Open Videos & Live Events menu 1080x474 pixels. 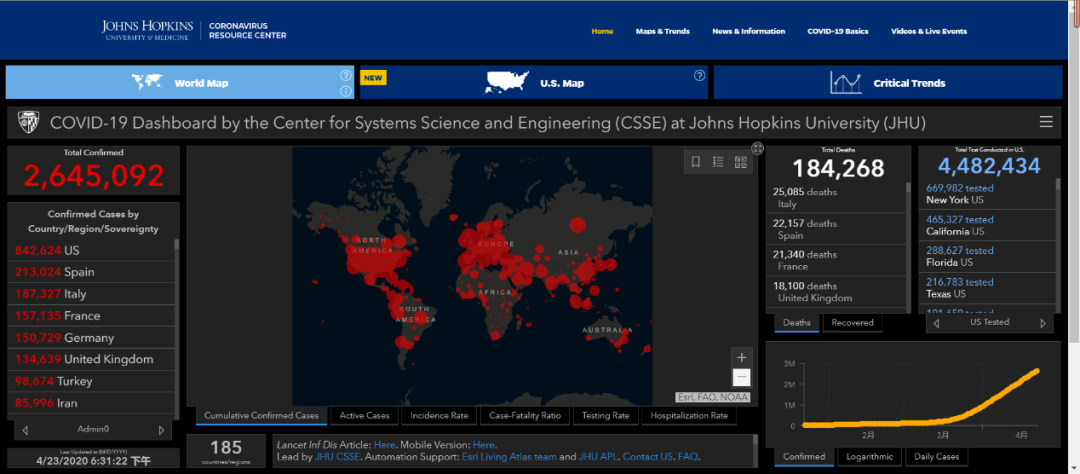point(928,31)
